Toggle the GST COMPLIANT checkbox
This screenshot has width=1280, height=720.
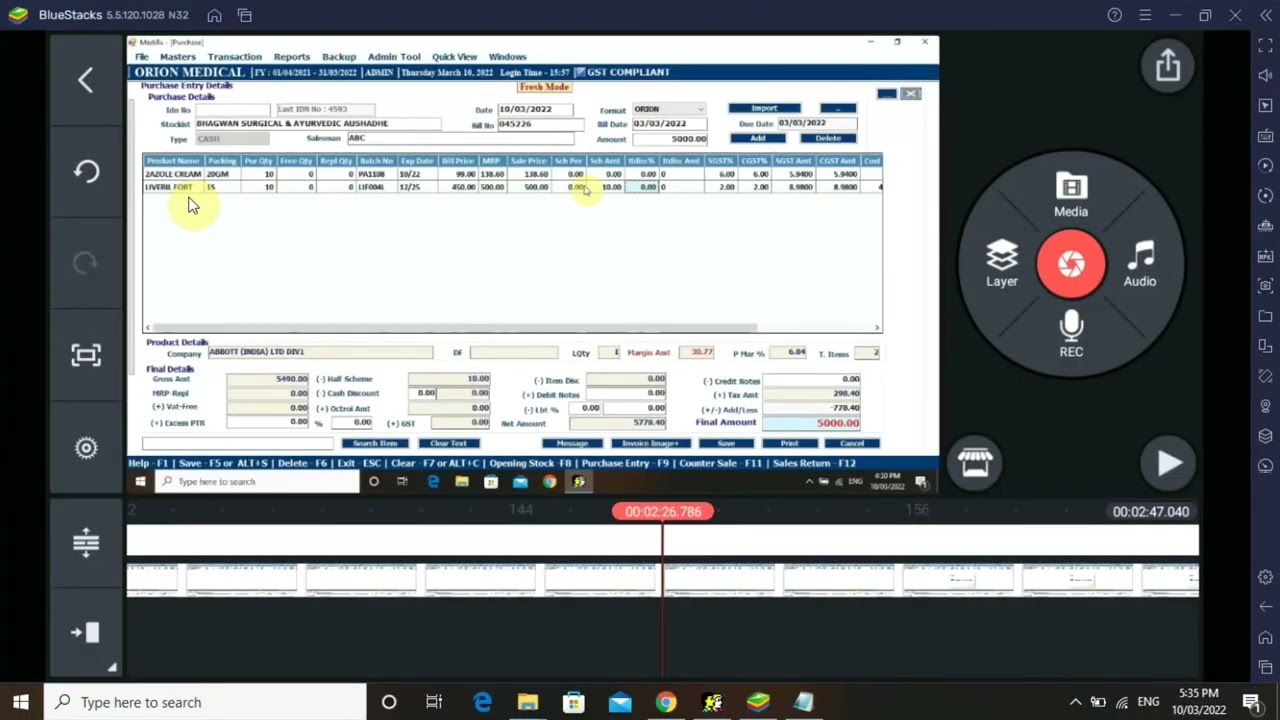pos(580,72)
